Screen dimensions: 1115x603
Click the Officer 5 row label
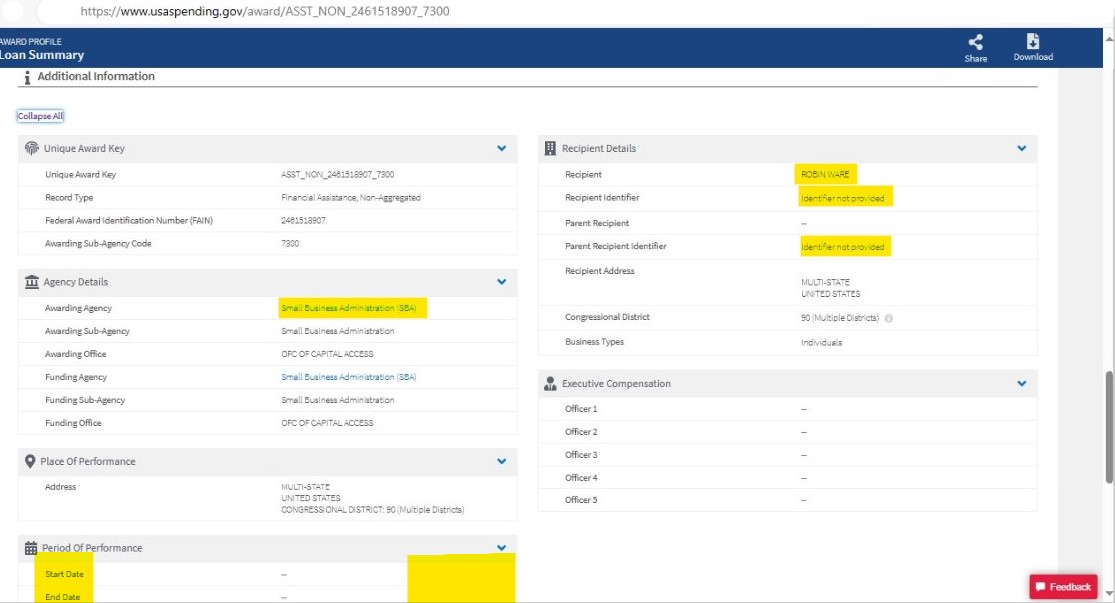pyautogui.click(x=581, y=500)
